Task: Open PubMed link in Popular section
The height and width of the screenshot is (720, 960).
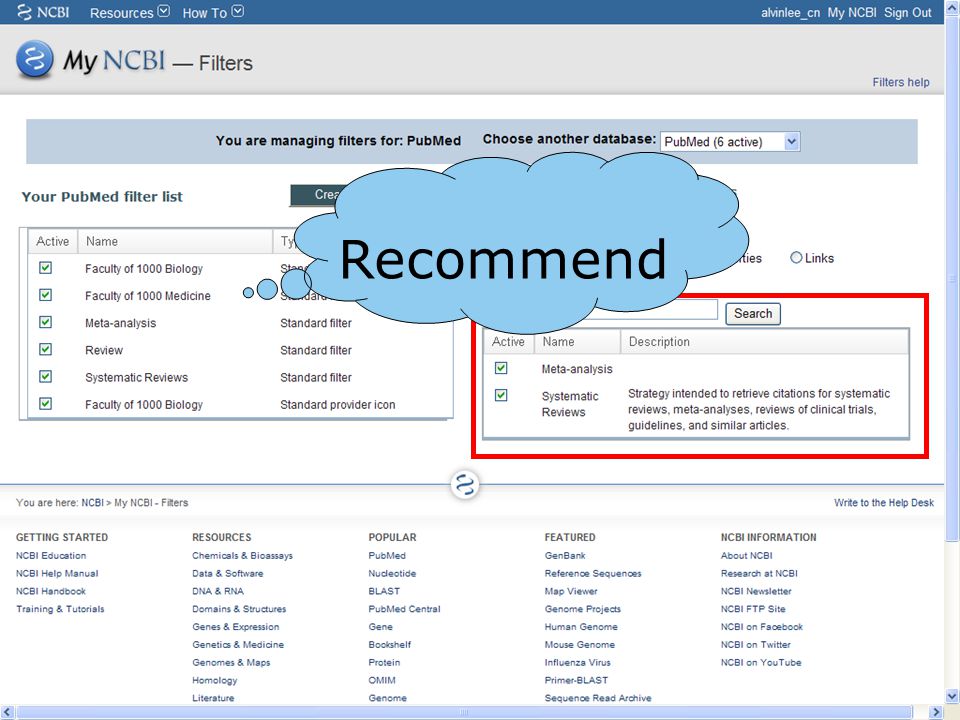Action: 387,555
